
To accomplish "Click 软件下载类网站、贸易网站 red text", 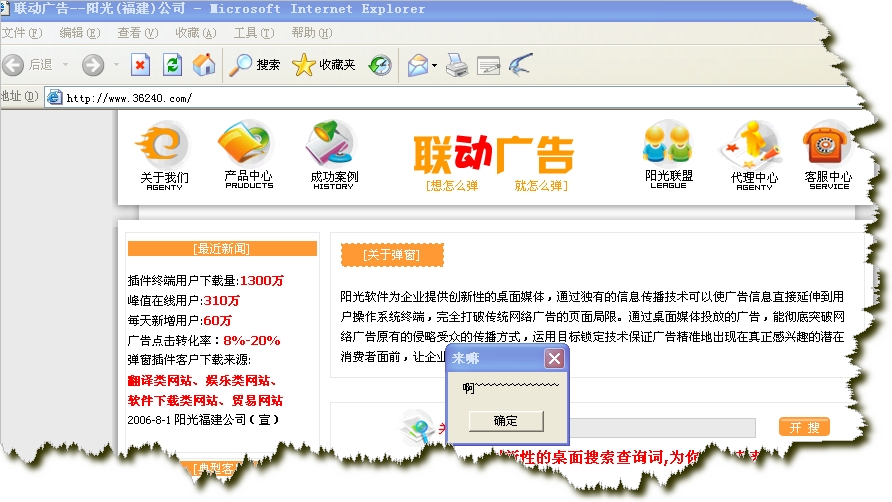I will click(x=205, y=401).
